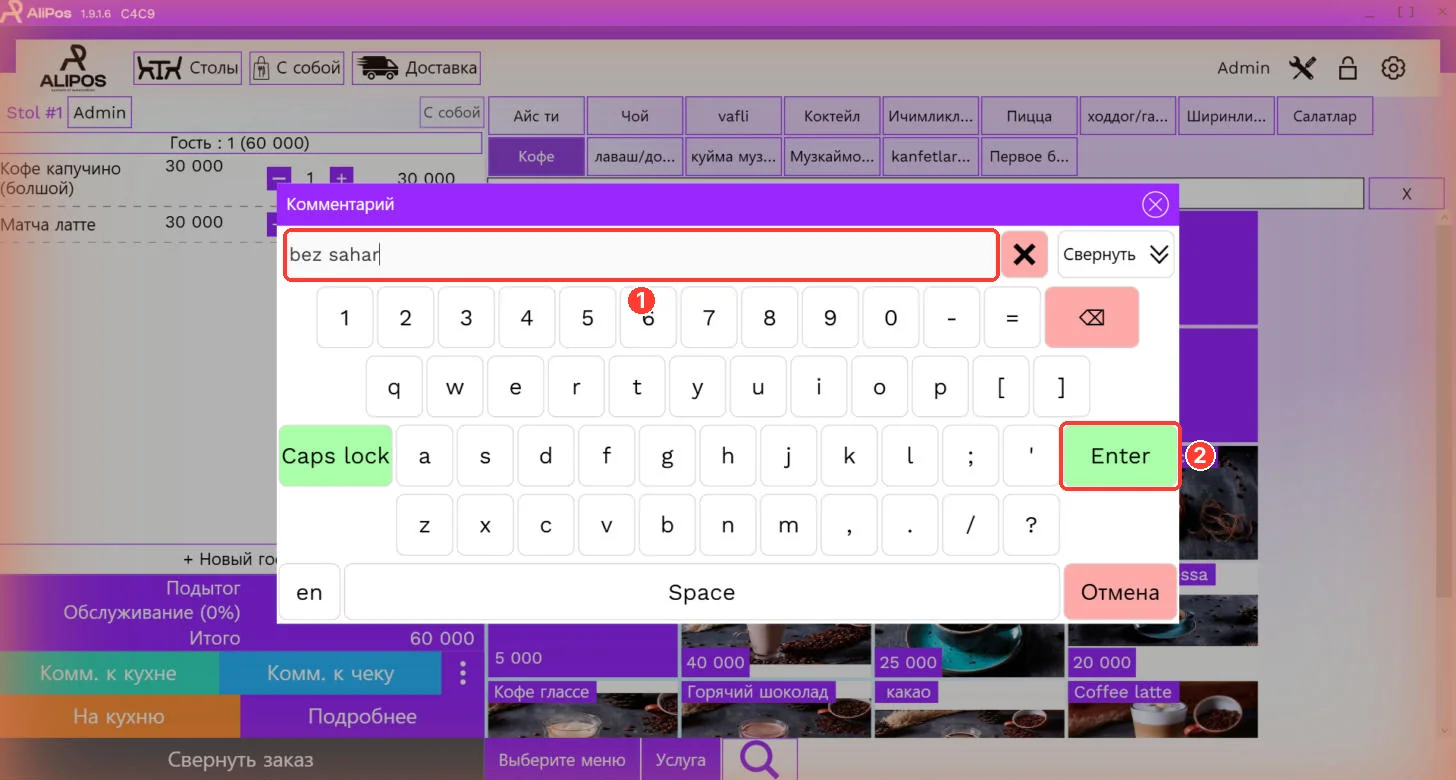The height and width of the screenshot is (780, 1456).
Task: Clear comment text with X button
Action: pyautogui.click(x=1024, y=254)
